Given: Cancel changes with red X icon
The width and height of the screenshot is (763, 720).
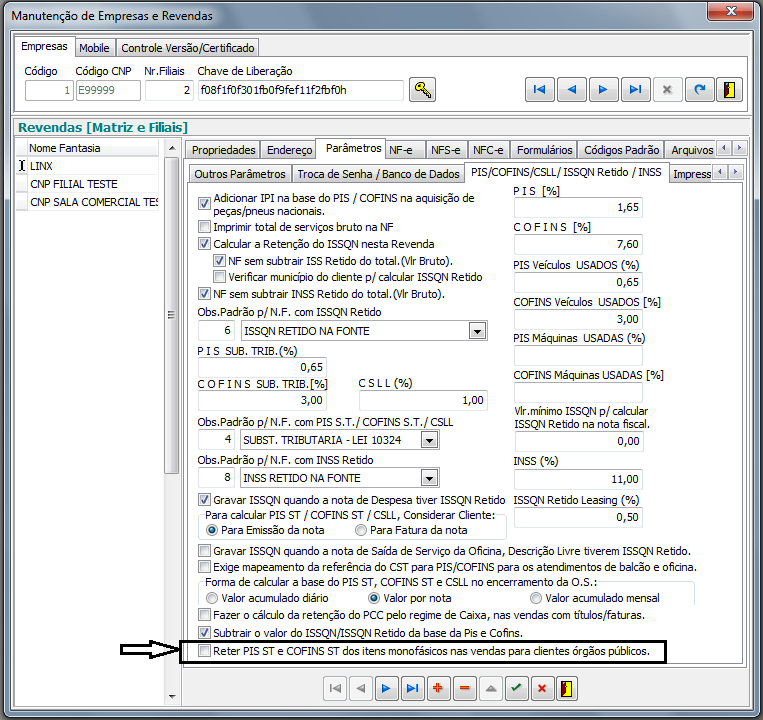Looking at the screenshot, I should [x=542, y=688].
